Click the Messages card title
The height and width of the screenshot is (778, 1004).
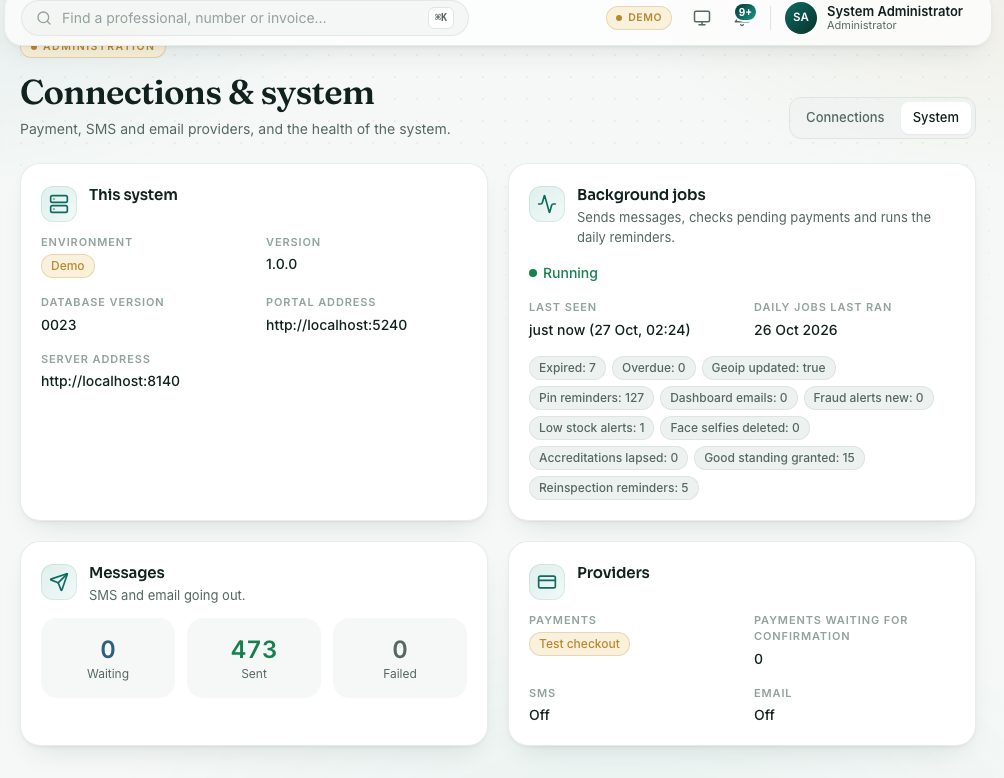[x=127, y=572]
